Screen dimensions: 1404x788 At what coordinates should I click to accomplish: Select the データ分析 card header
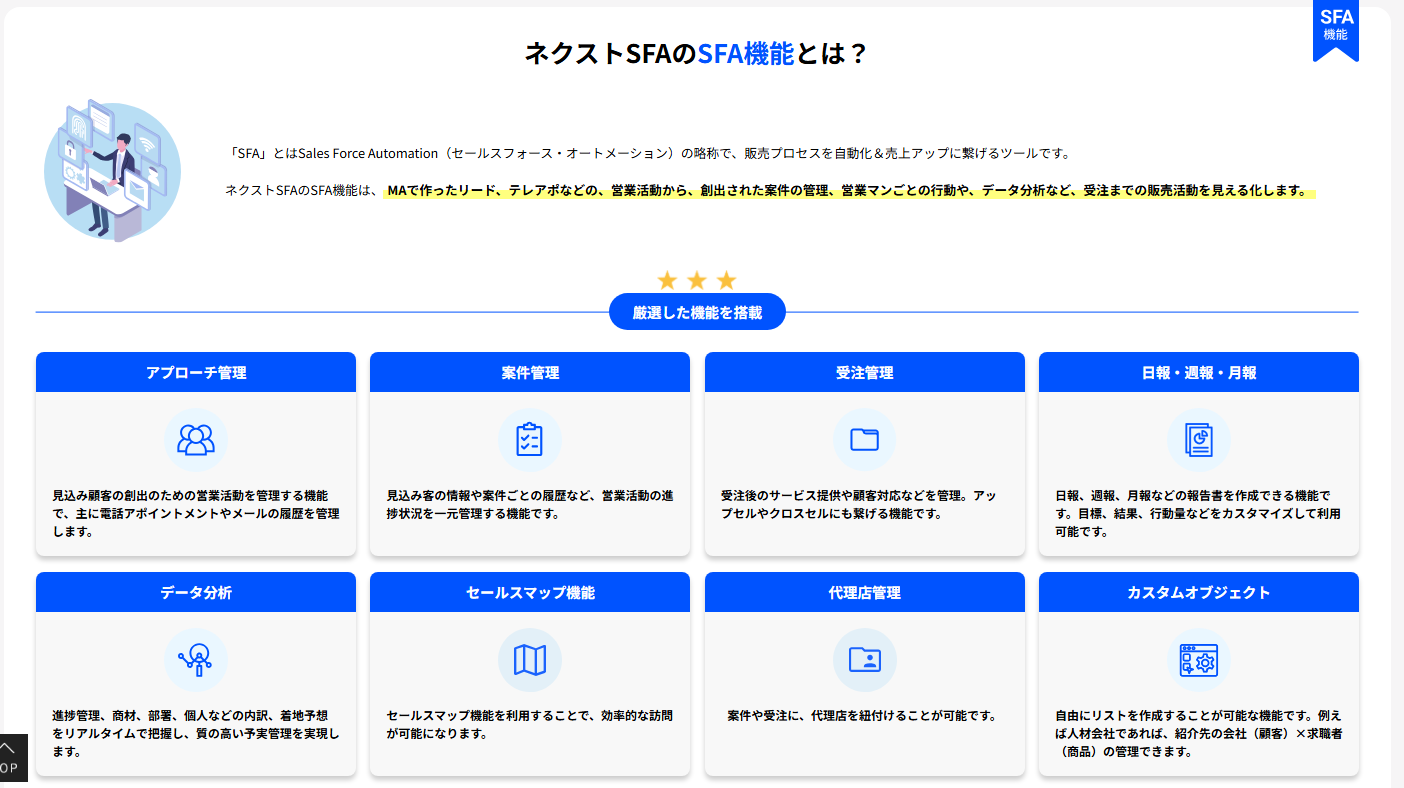(196, 593)
